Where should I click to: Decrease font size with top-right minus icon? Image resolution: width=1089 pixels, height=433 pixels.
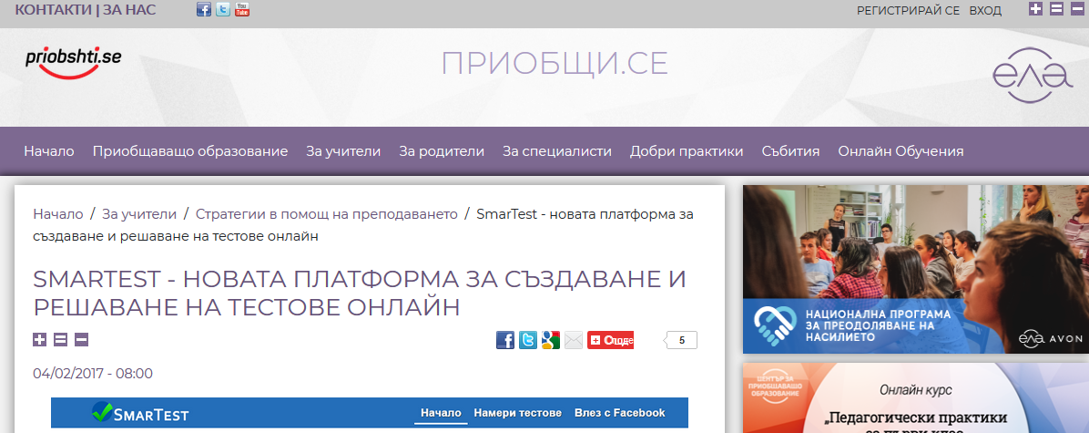point(1076,9)
